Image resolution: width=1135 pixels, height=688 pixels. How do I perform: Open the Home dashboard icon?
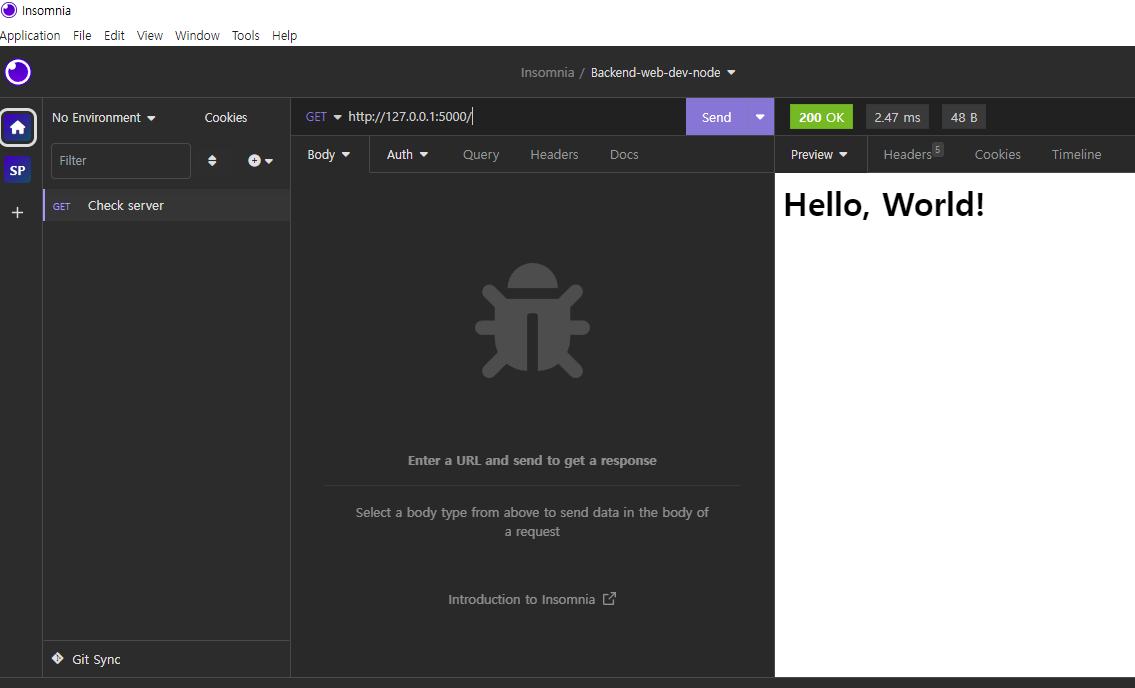18,128
